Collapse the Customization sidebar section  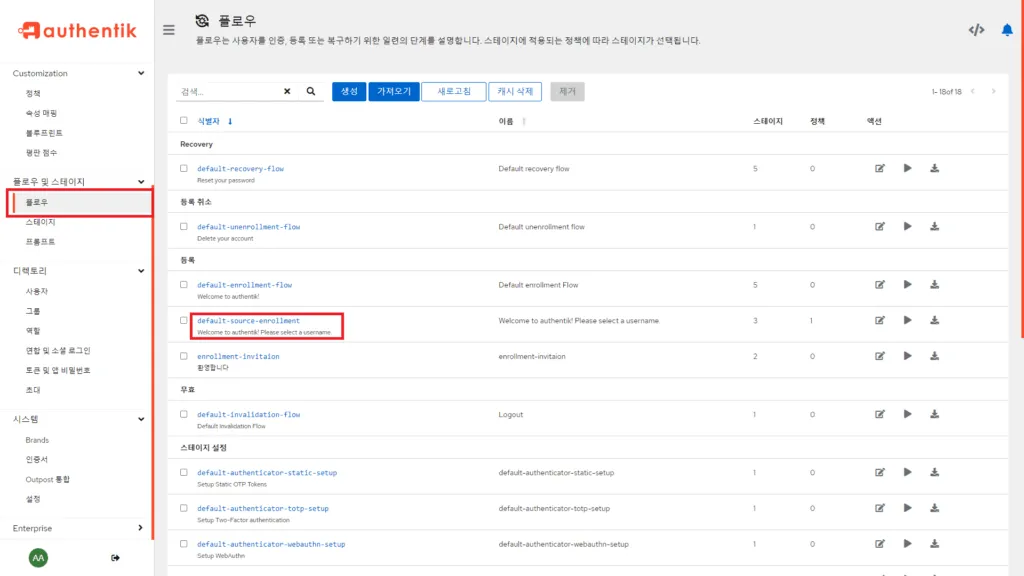pyautogui.click(x=141, y=73)
